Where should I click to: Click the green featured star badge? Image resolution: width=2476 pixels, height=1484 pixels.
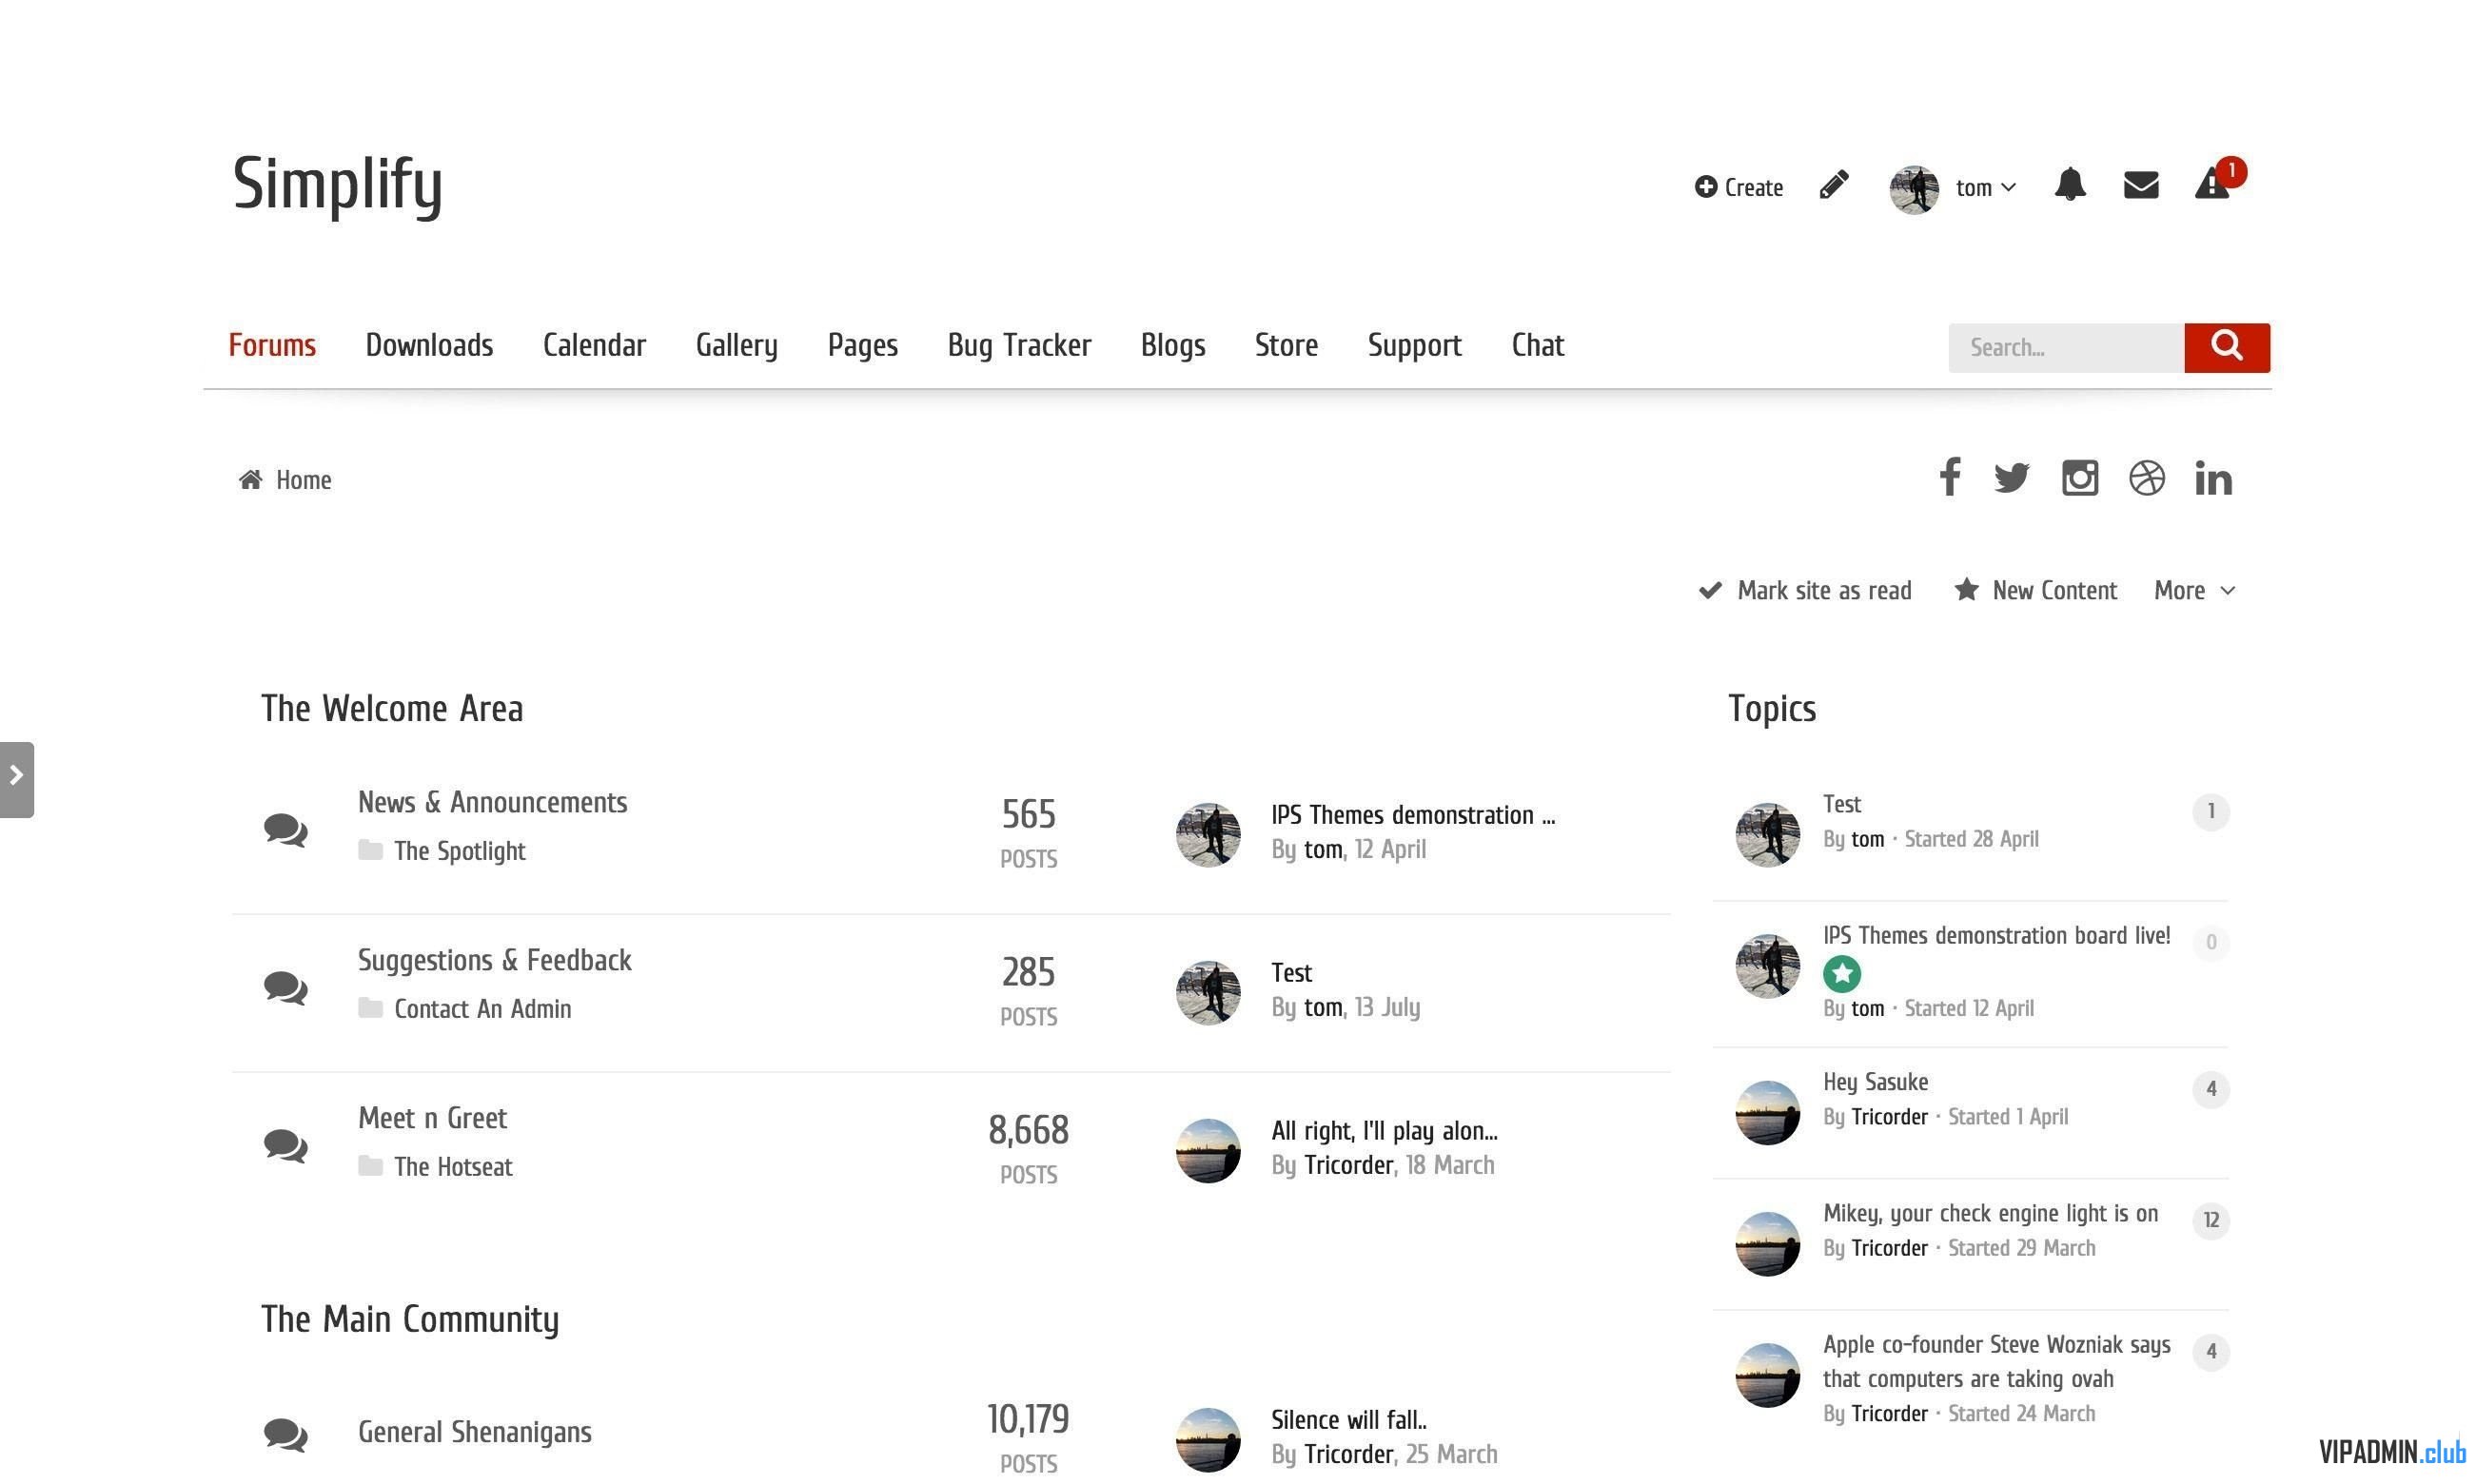1841,973
